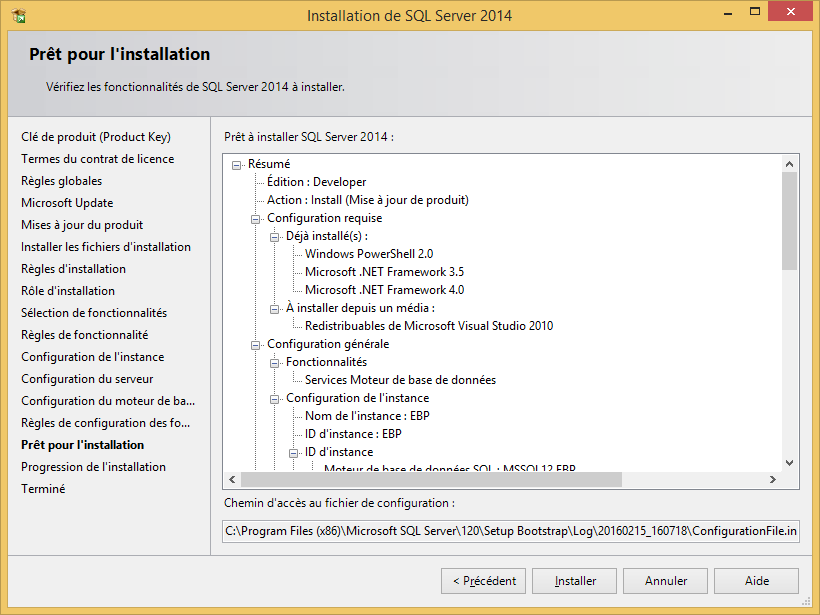
Task: Cancel setup with the Annuler button
Action: 665,581
